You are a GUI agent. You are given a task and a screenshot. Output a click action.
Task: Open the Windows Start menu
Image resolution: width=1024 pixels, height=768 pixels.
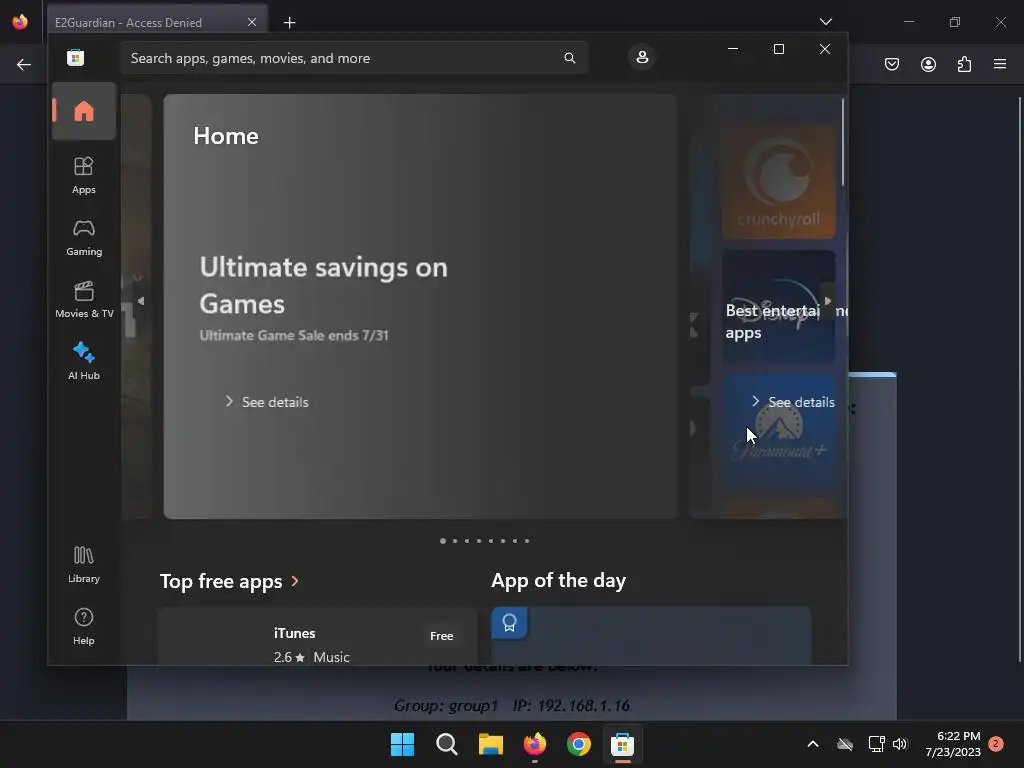point(402,744)
